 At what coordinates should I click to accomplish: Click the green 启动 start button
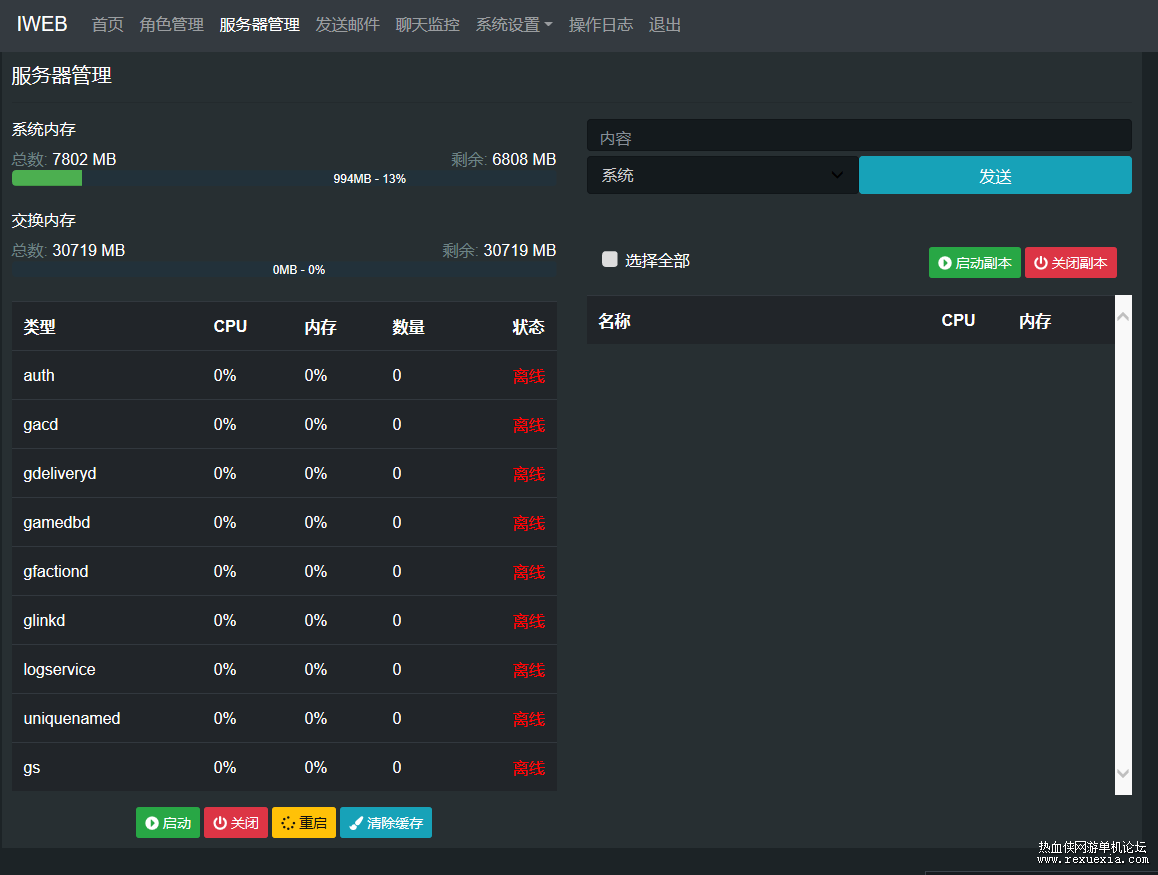(x=168, y=823)
